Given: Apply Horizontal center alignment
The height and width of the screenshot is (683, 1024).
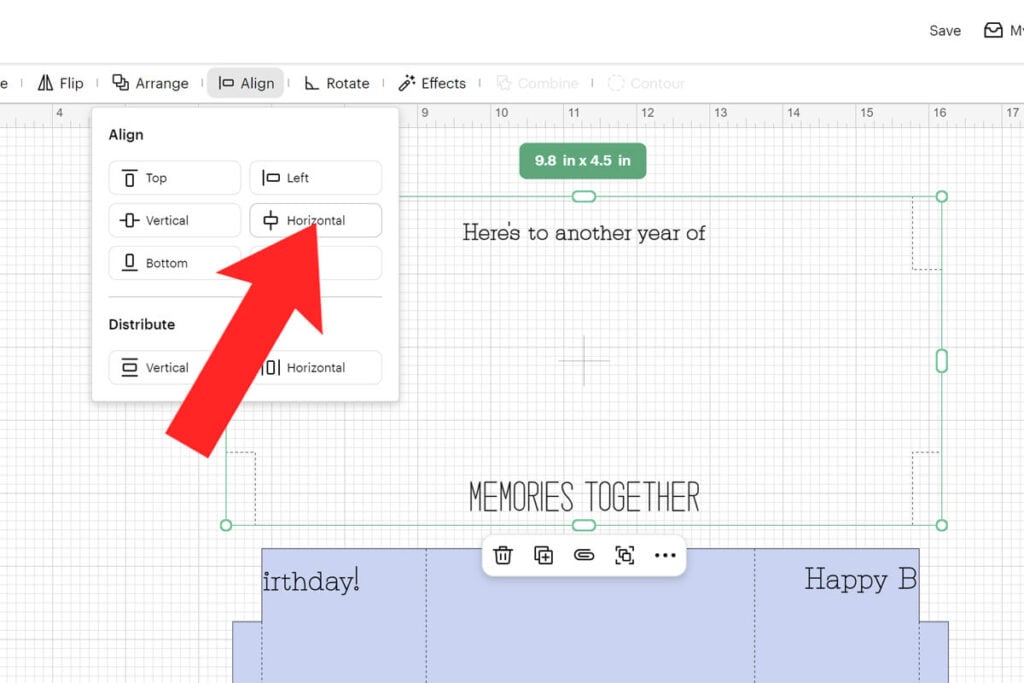Looking at the screenshot, I should 315,220.
